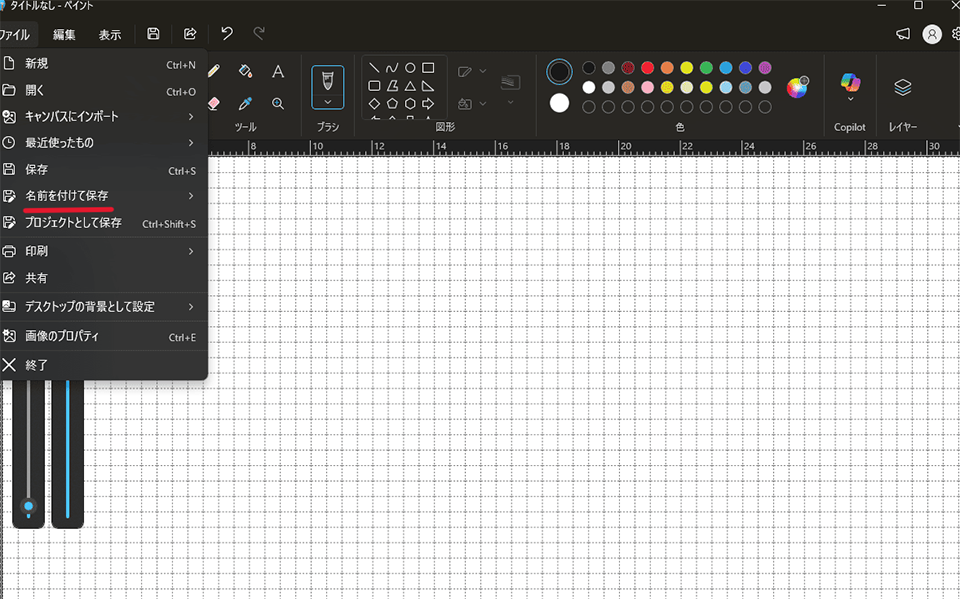Click the account profile avatar

coord(932,34)
